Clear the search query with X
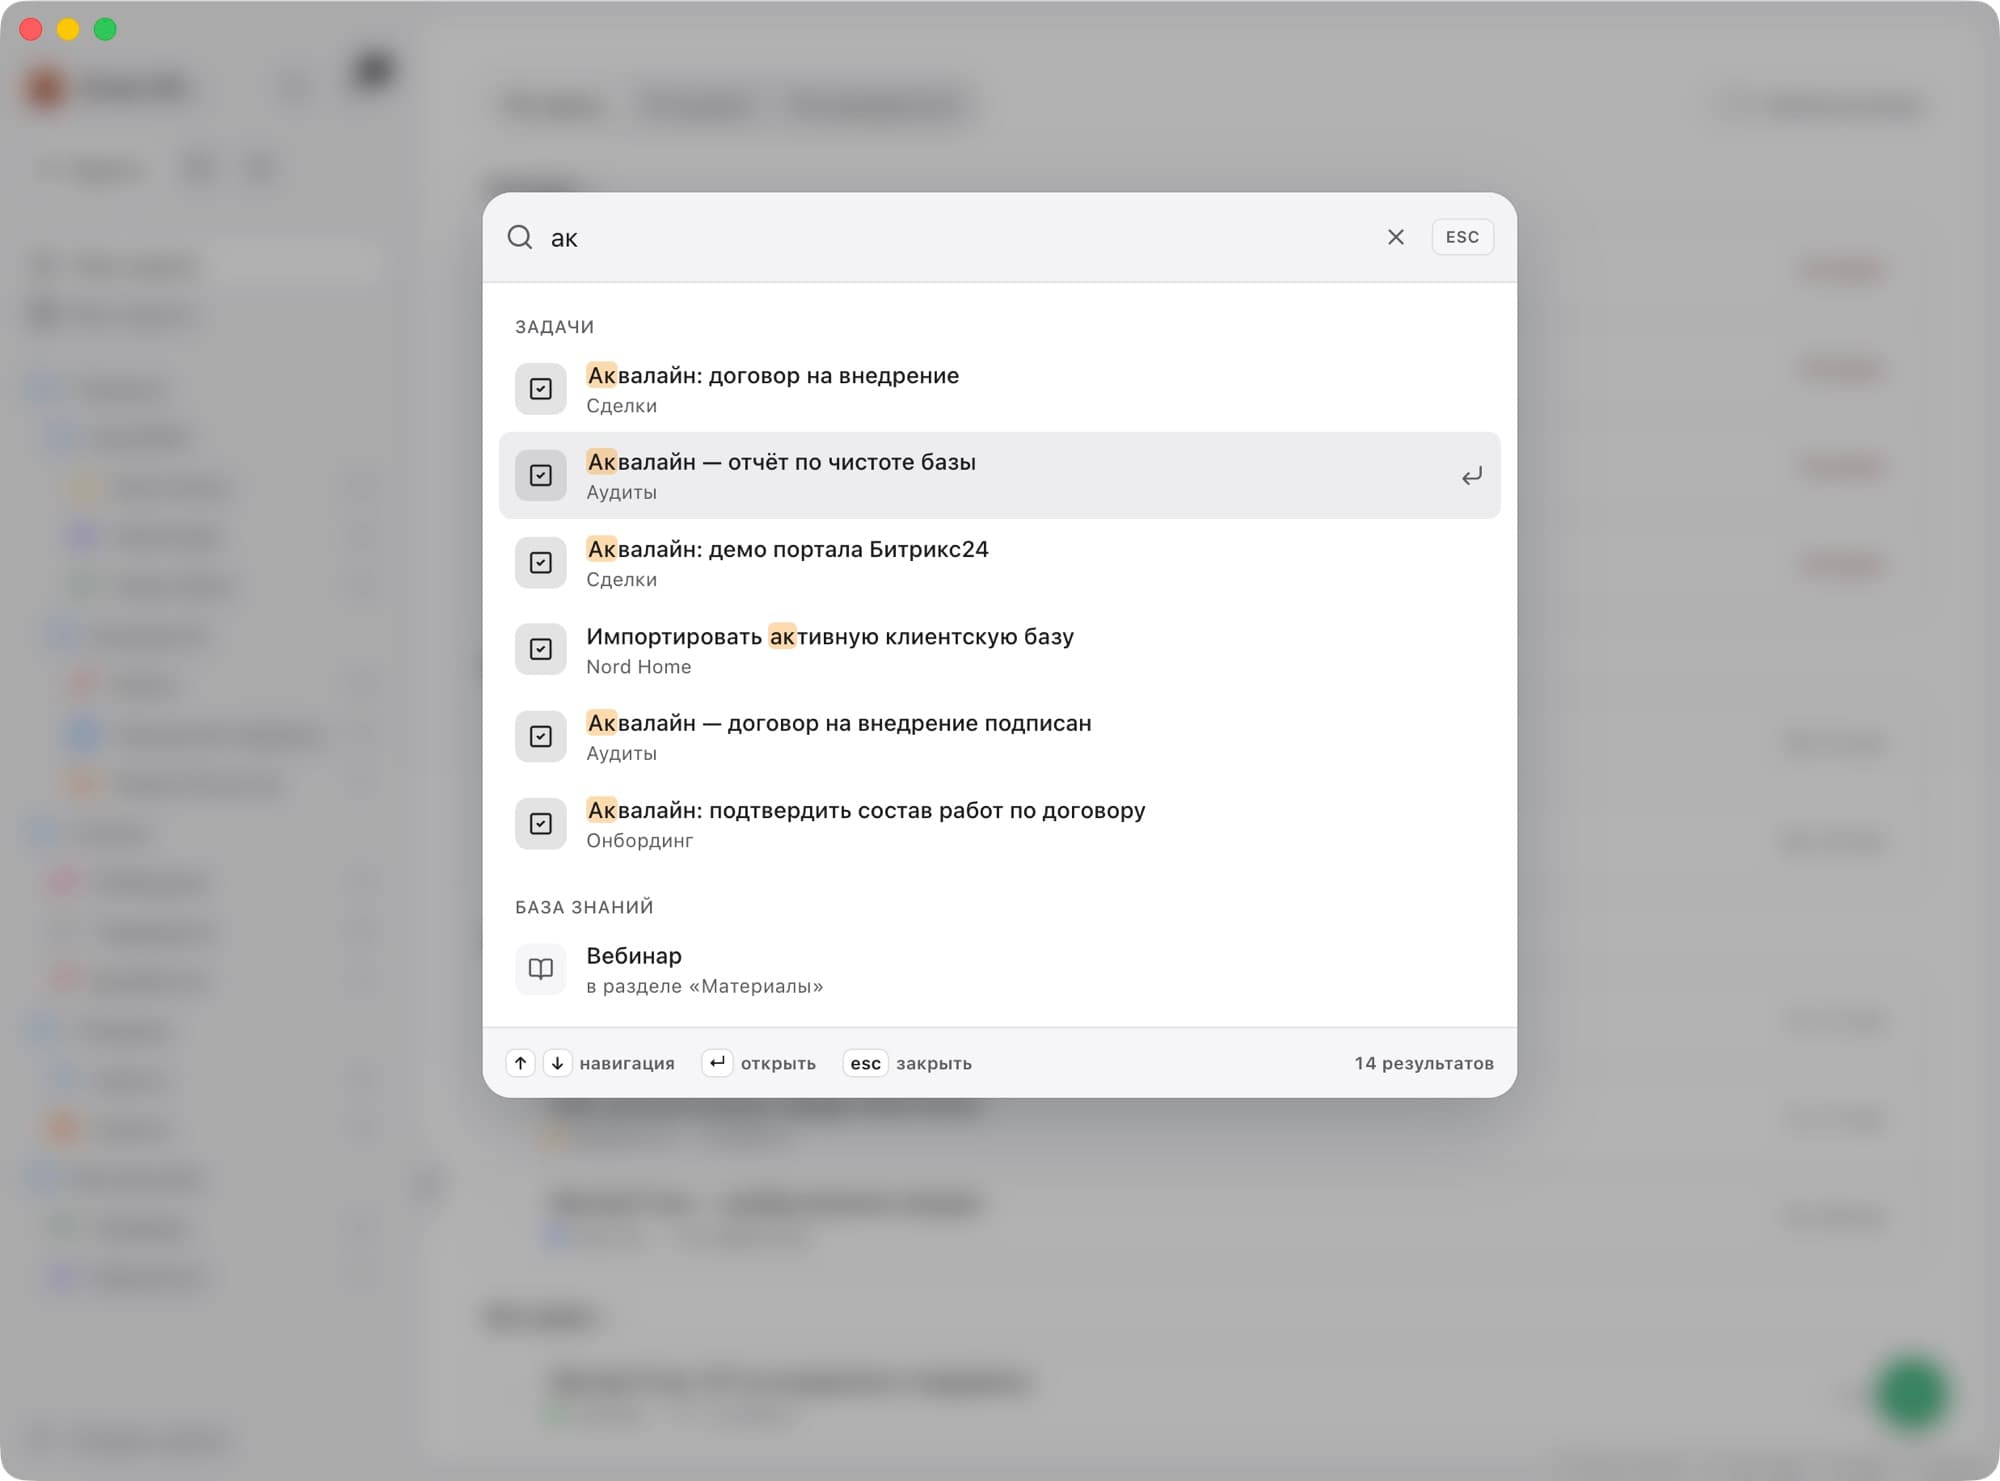The image size is (2000, 1481). pos(1396,237)
